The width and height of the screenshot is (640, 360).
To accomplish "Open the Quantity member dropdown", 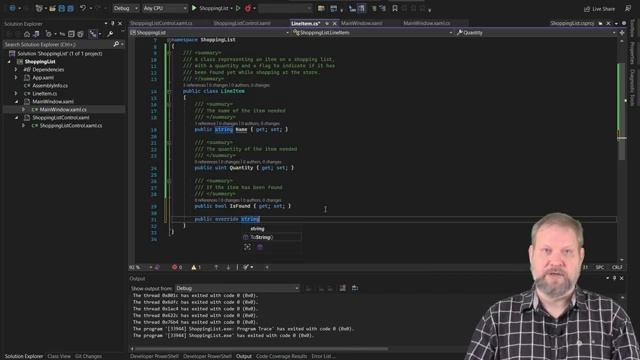I will 536,33.
